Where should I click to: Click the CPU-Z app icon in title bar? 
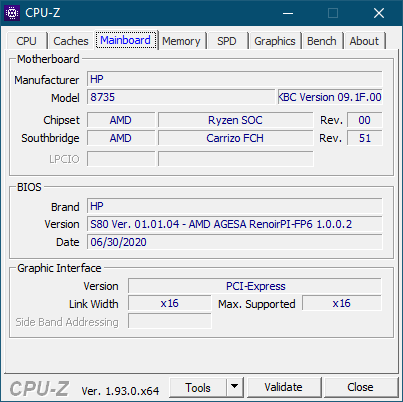tap(12, 13)
